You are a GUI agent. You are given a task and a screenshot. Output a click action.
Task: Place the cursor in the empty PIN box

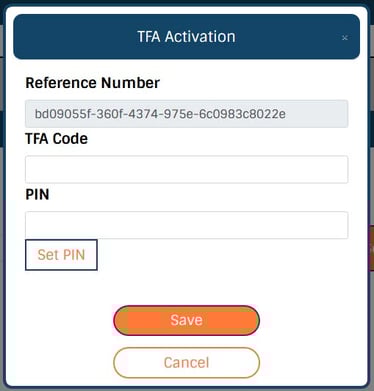click(187, 225)
